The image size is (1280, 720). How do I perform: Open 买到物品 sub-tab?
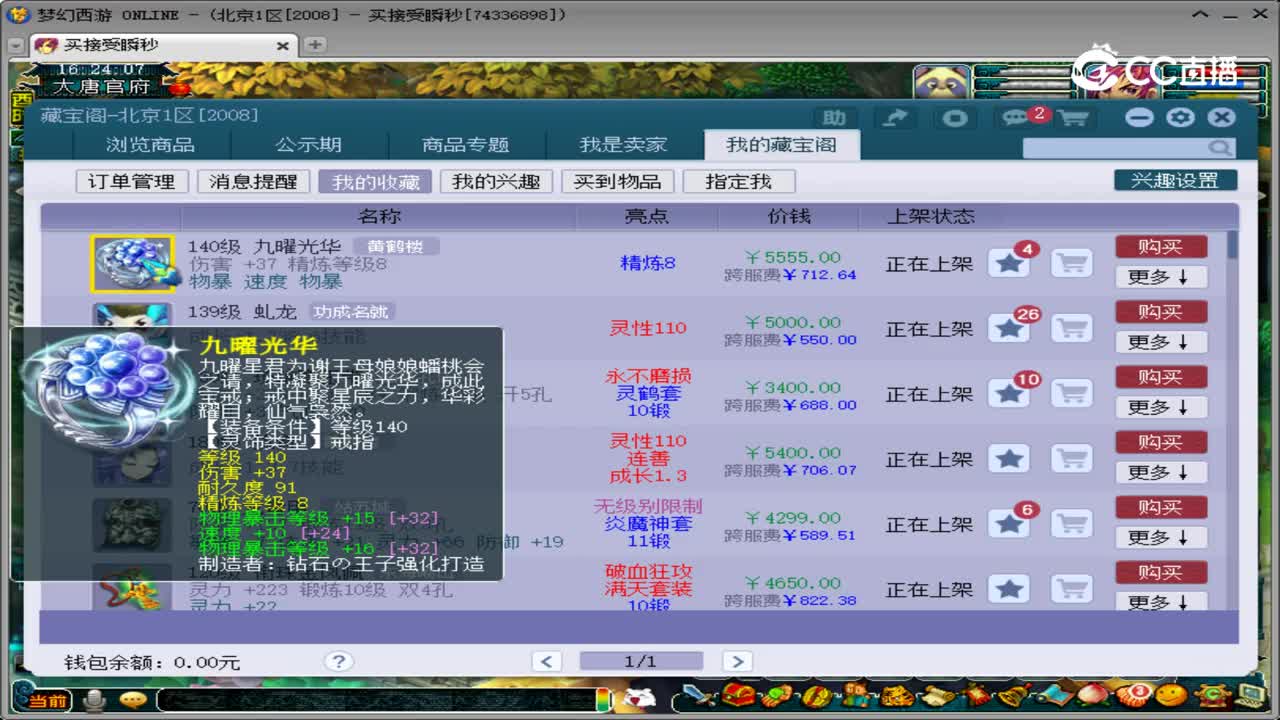click(x=617, y=181)
